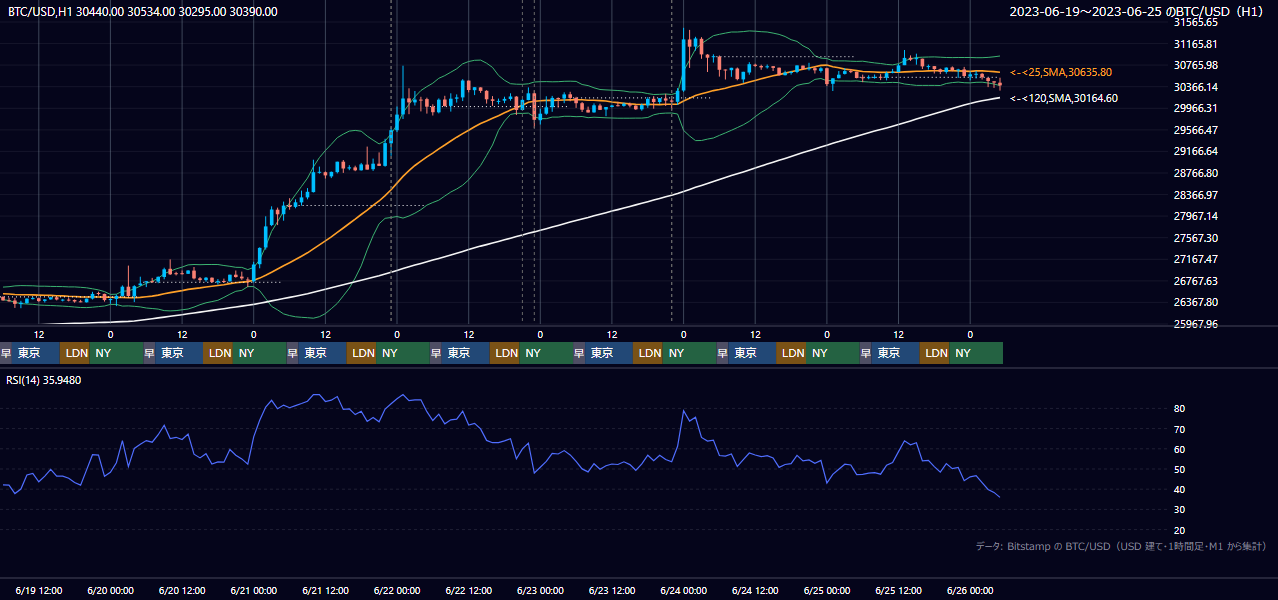Click the 6/25 00:00 date label
1278x600 pixels.
[x=826, y=590]
